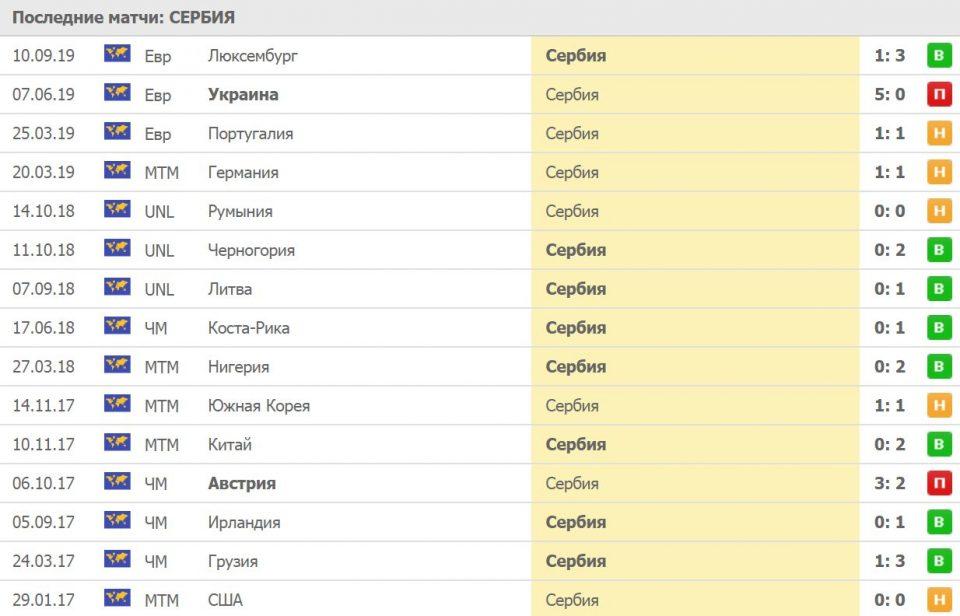Click the flag icon beside Украина match
Screen dimensions: 960x616
pos(117,93)
